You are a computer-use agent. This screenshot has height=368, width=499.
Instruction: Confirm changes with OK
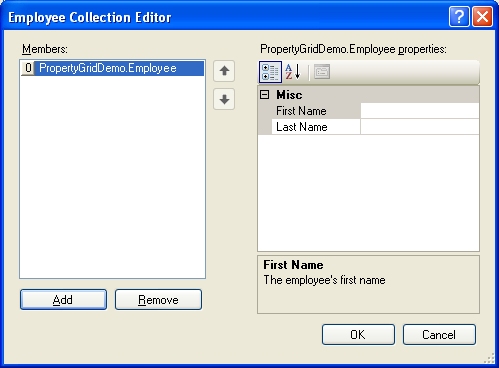[x=358, y=334]
